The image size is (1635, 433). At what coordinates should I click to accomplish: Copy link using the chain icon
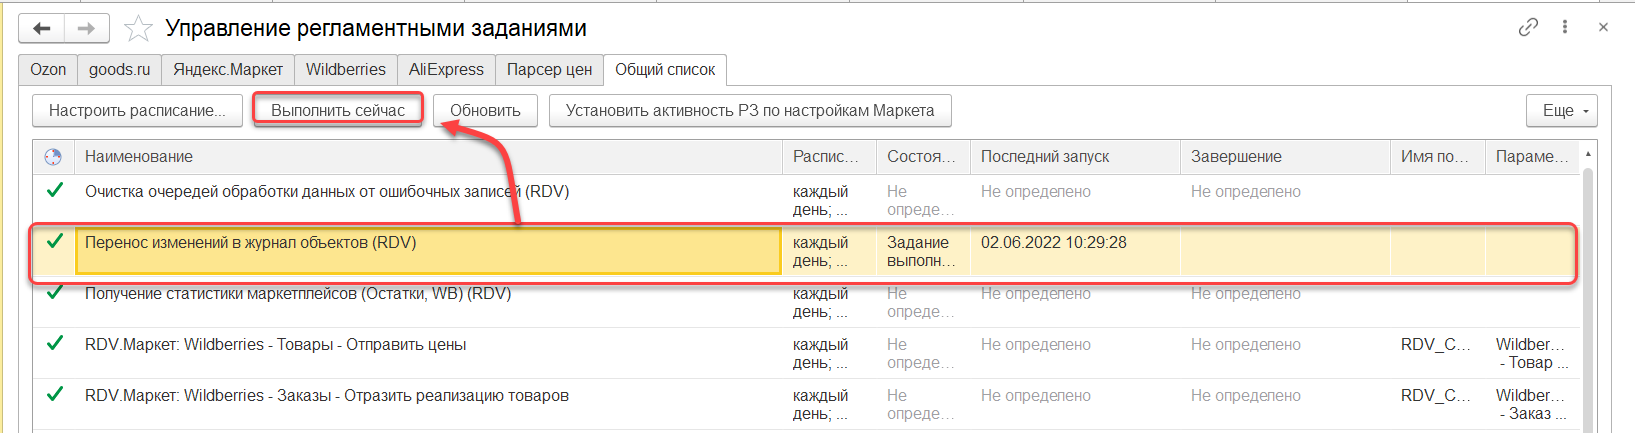point(1528,28)
